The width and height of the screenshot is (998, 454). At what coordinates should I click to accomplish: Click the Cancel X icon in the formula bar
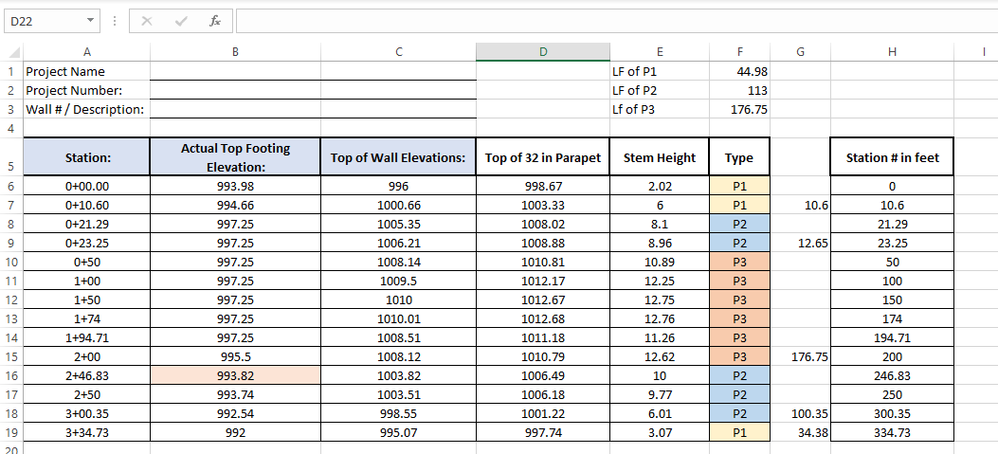tap(147, 21)
